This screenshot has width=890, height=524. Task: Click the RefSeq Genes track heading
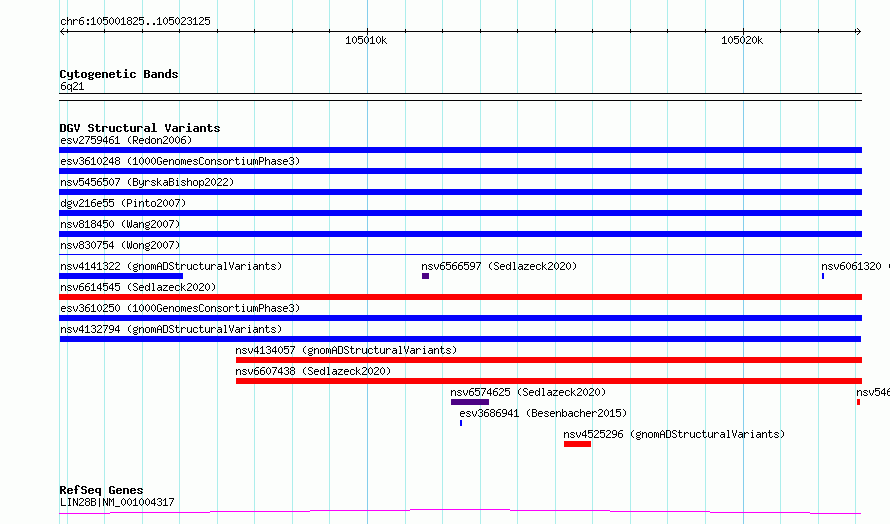(101, 490)
